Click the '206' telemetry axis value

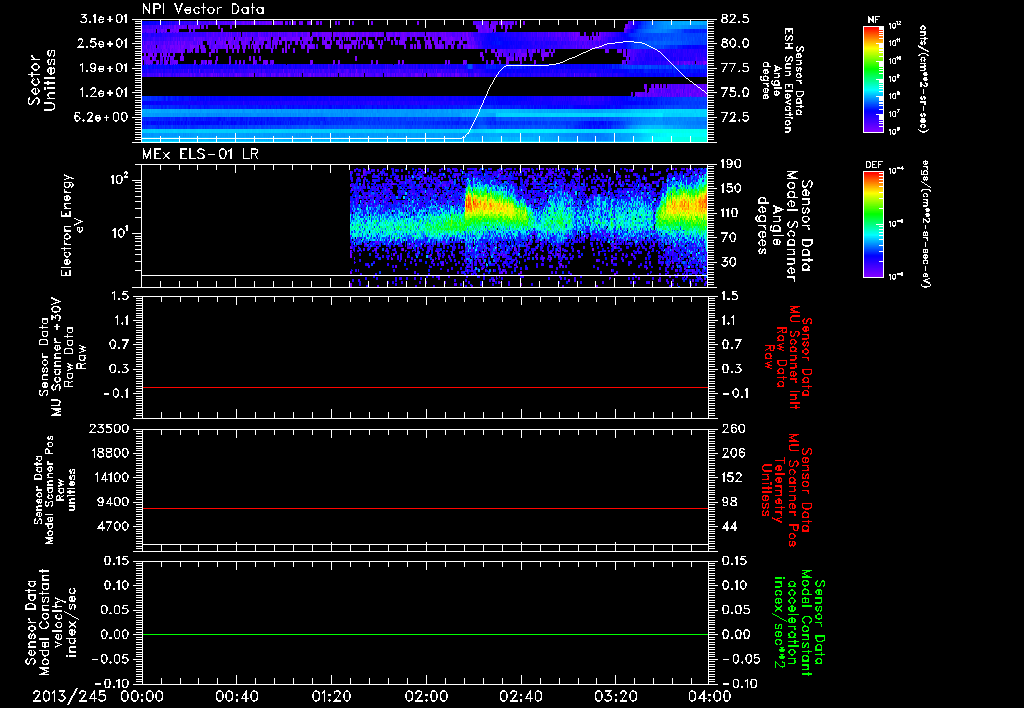[x=732, y=453]
